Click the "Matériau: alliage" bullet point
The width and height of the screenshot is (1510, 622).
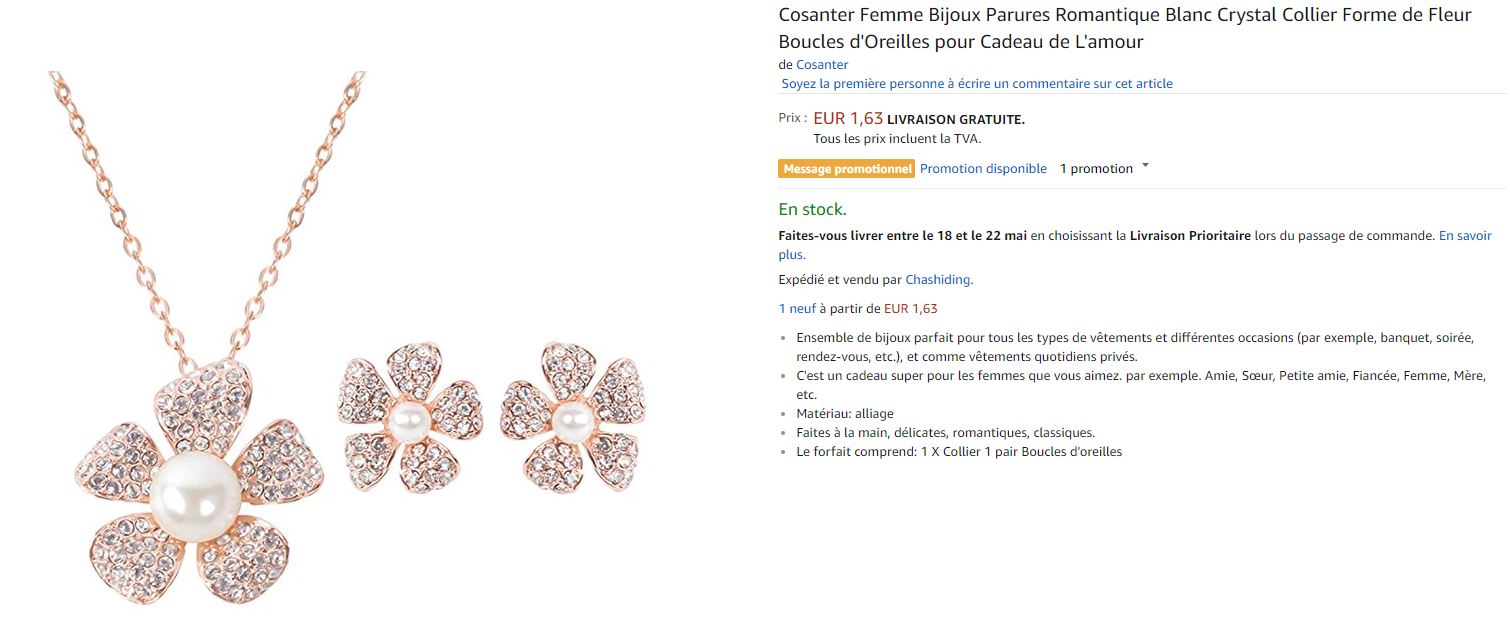point(845,413)
